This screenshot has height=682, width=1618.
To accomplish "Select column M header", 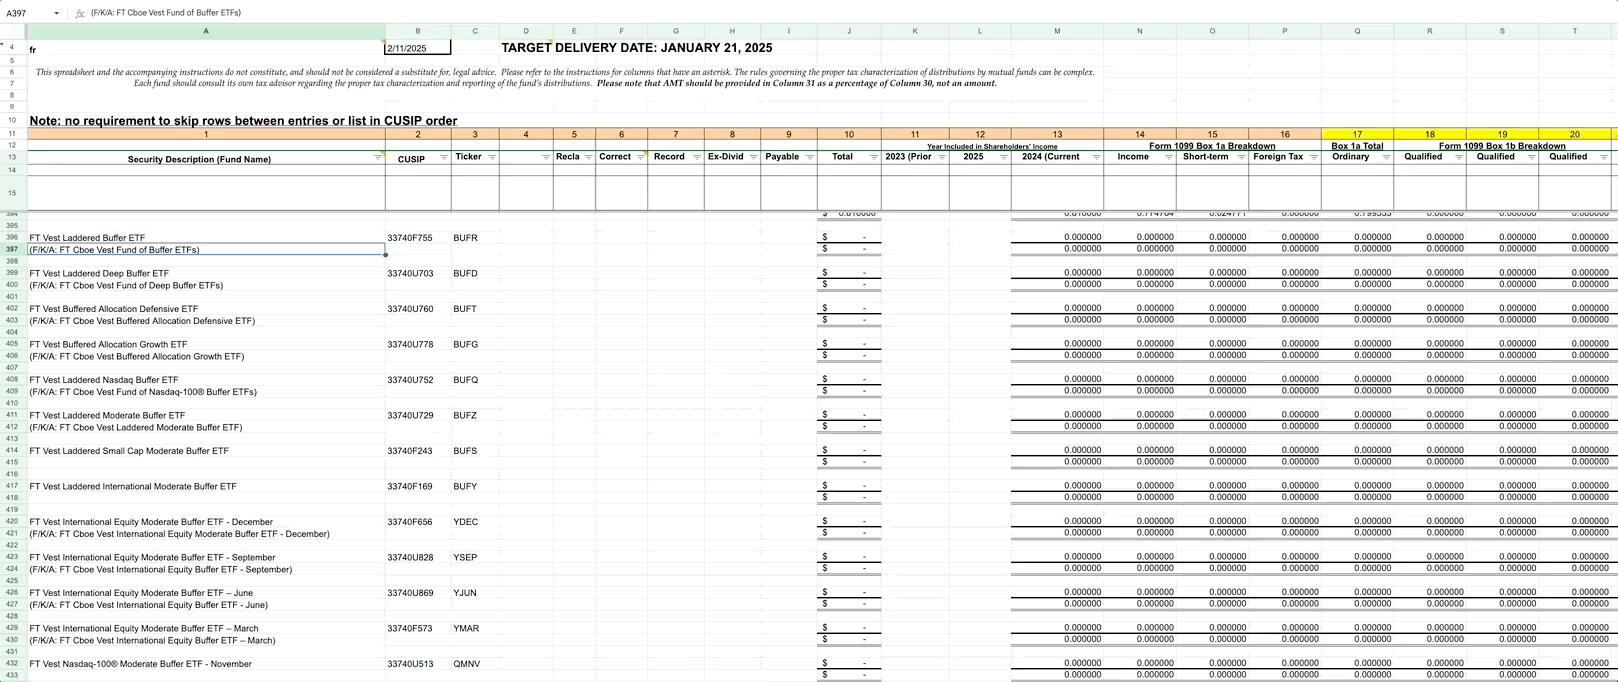I will coord(1057,31).
